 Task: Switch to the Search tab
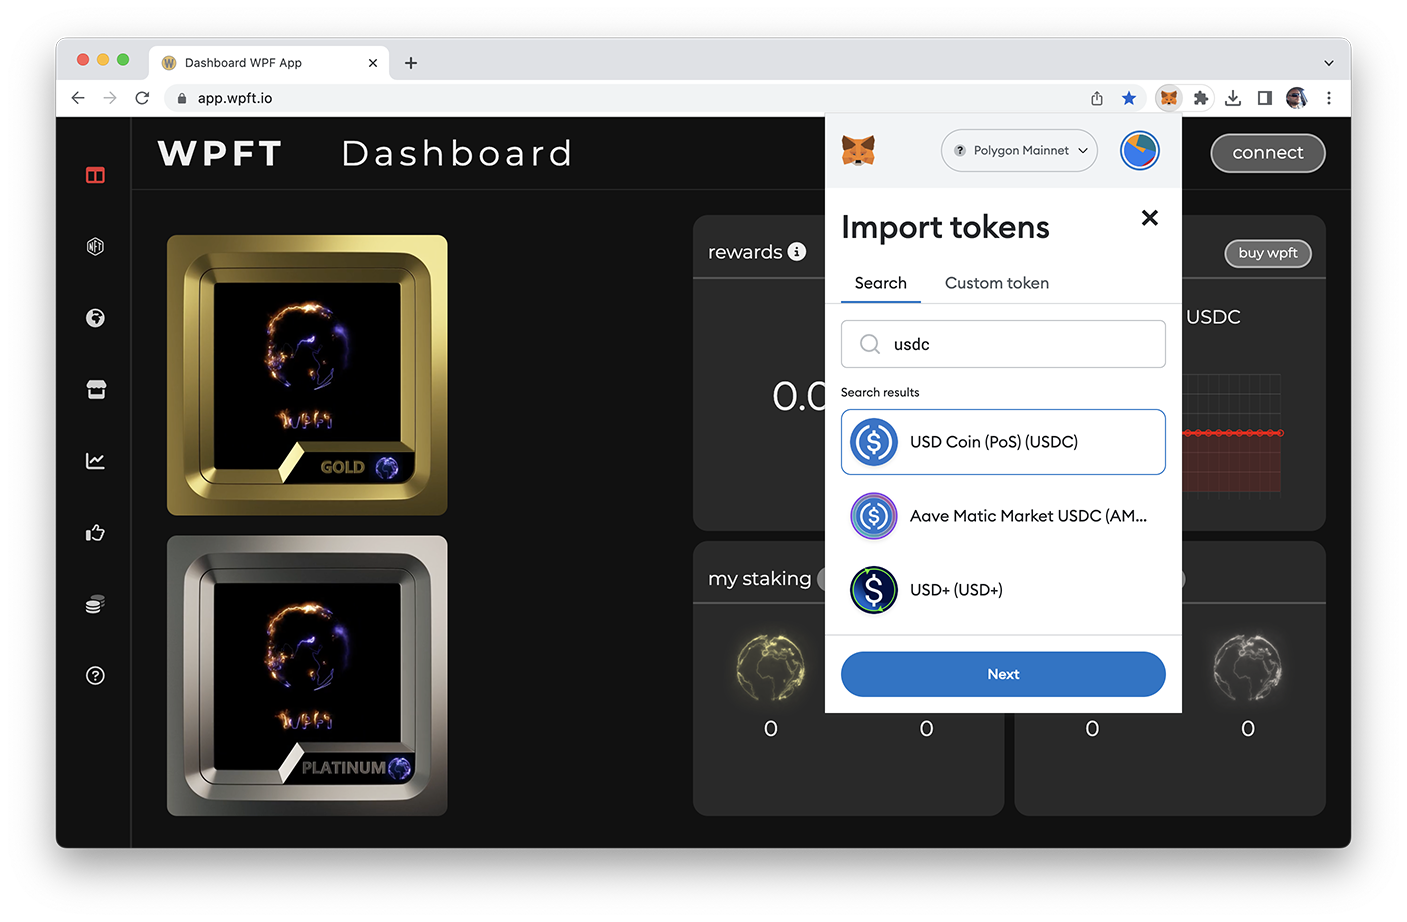[880, 283]
